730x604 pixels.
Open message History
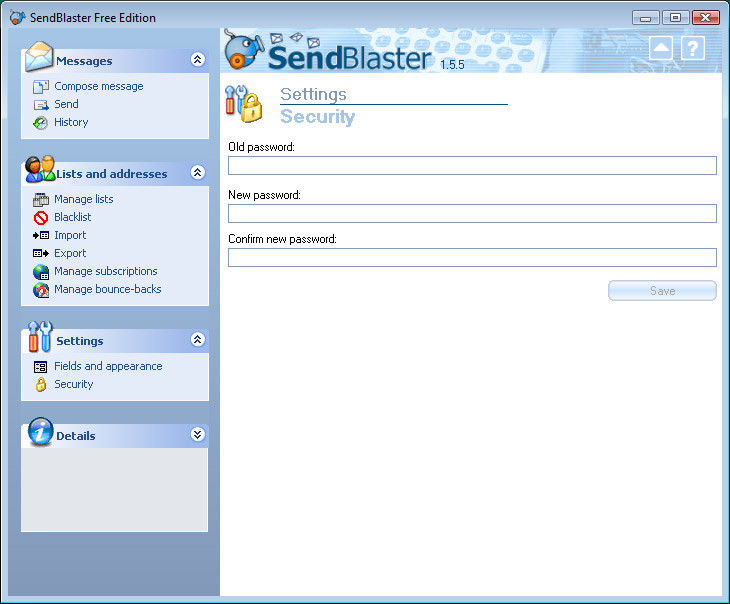point(71,122)
